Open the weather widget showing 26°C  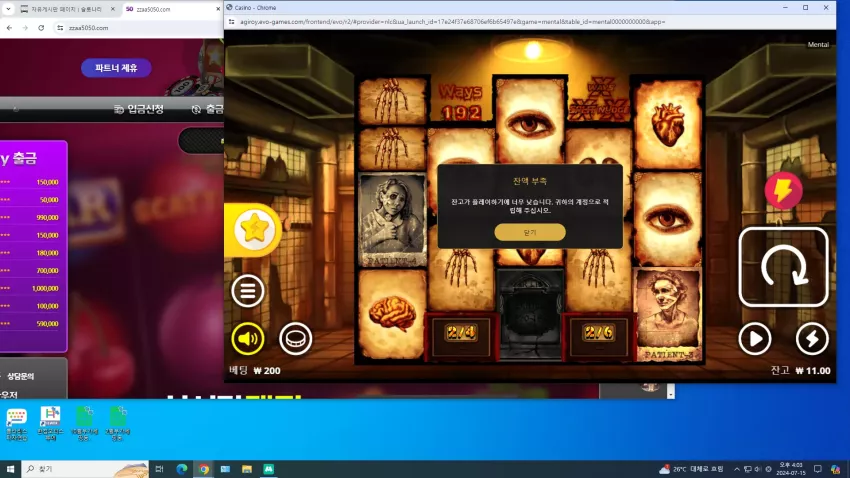pos(691,469)
